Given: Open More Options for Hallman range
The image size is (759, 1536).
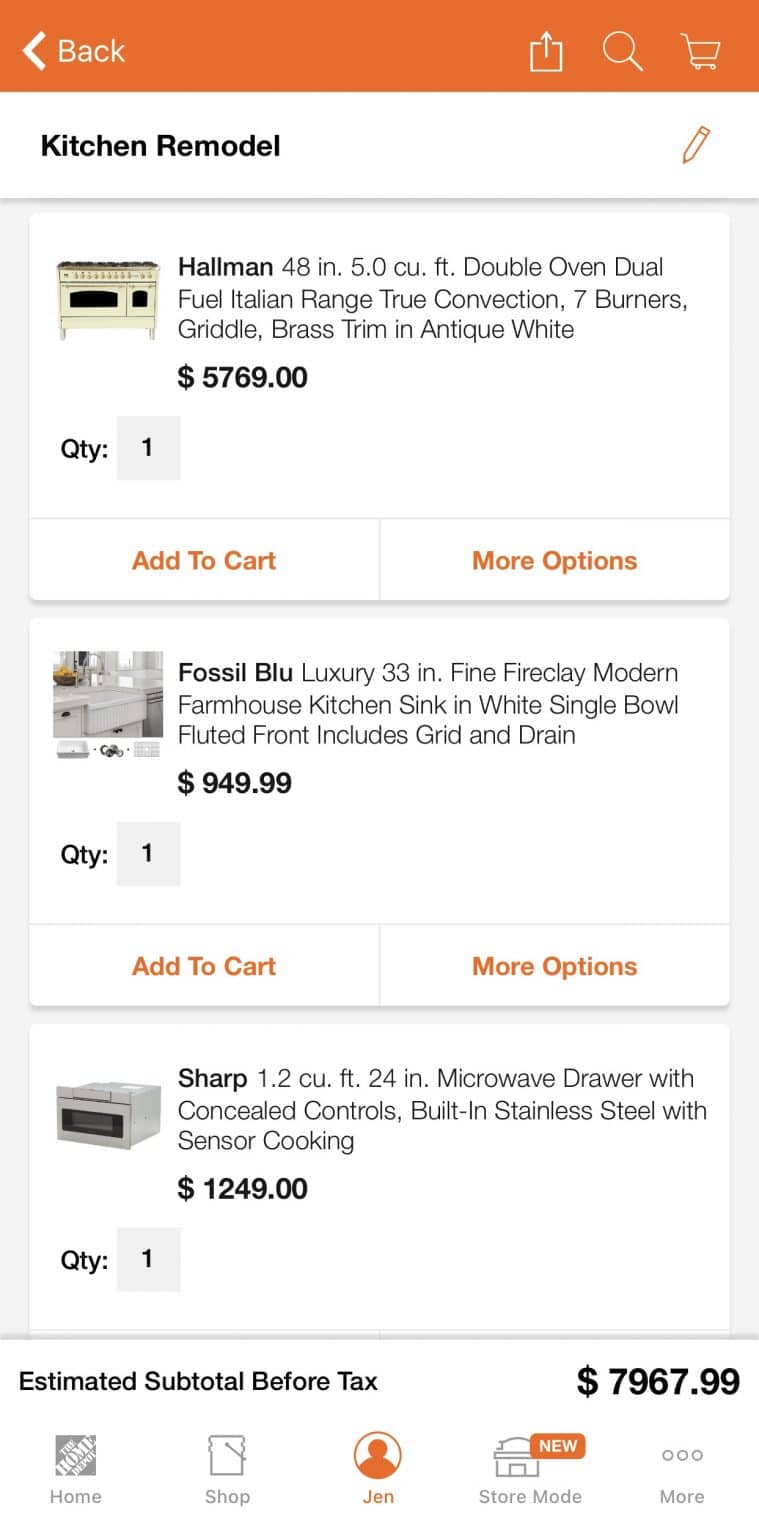Looking at the screenshot, I should (x=554, y=560).
